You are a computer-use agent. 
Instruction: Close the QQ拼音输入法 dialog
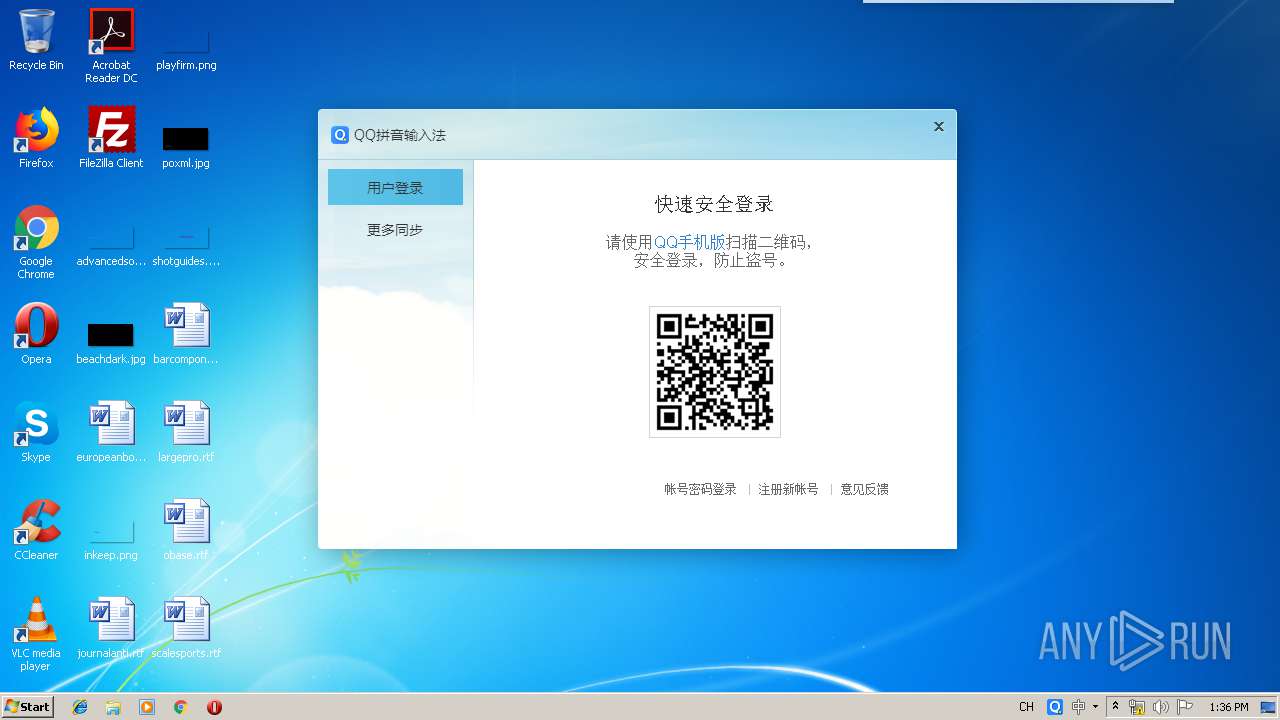(x=939, y=127)
